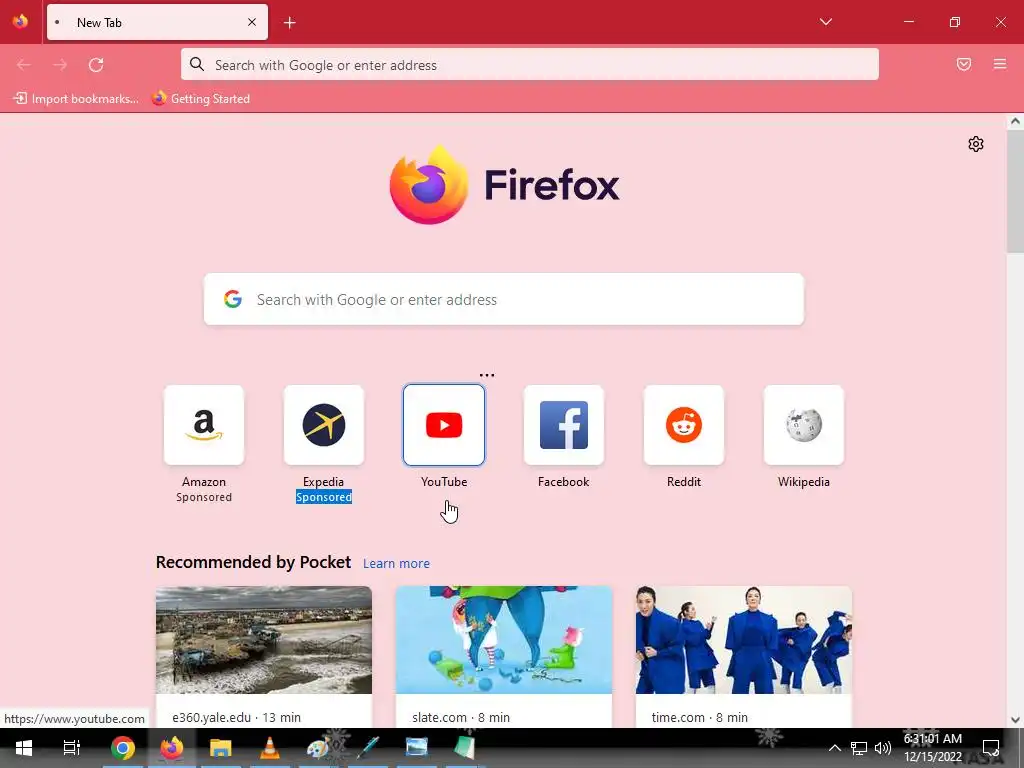Viewport: 1024px width, 768px height.
Task: Open VLC media player from taskbar
Action: (269, 748)
